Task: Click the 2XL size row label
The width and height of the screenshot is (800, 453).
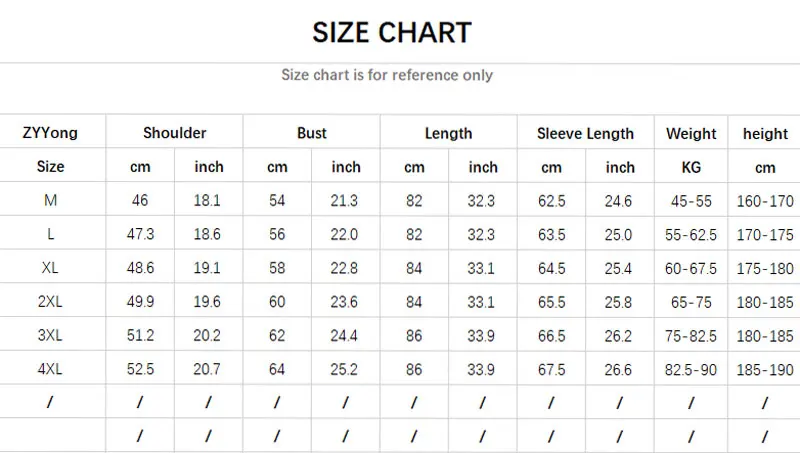Action: point(50,302)
